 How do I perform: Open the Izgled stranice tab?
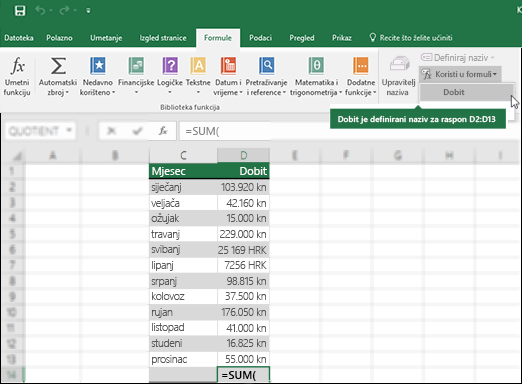tap(163, 38)
